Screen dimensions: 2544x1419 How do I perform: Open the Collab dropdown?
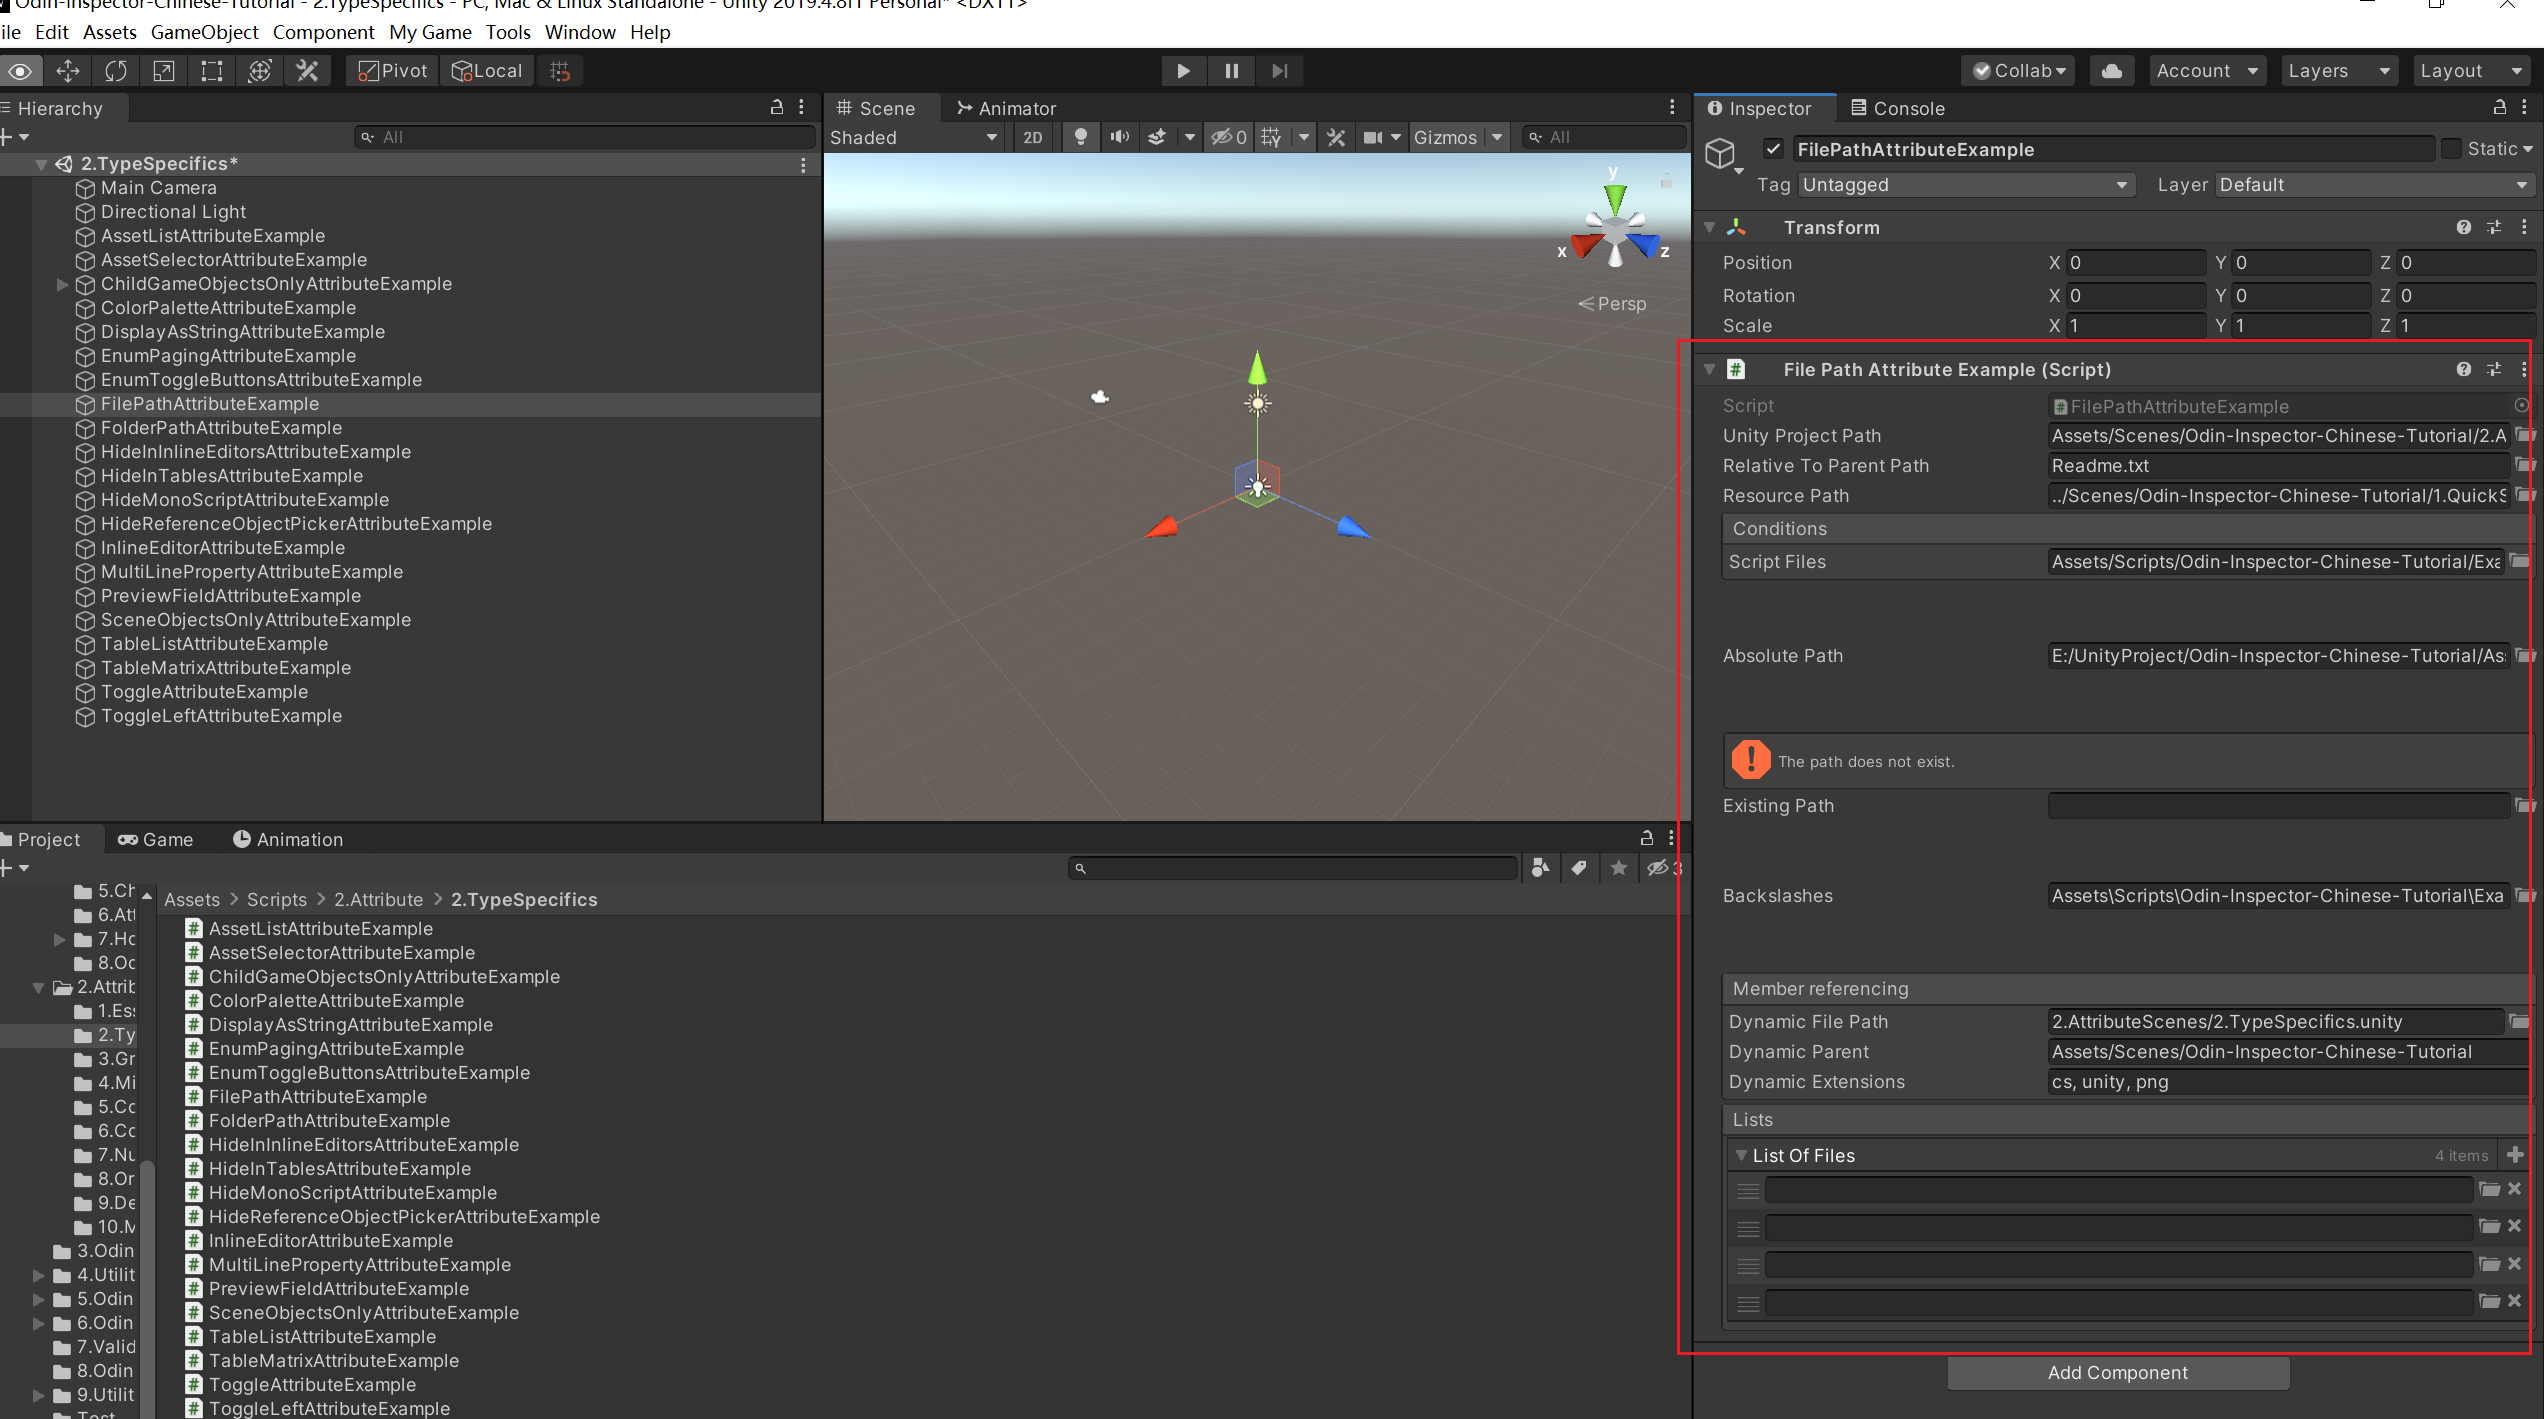click(x=2018, y=71)
